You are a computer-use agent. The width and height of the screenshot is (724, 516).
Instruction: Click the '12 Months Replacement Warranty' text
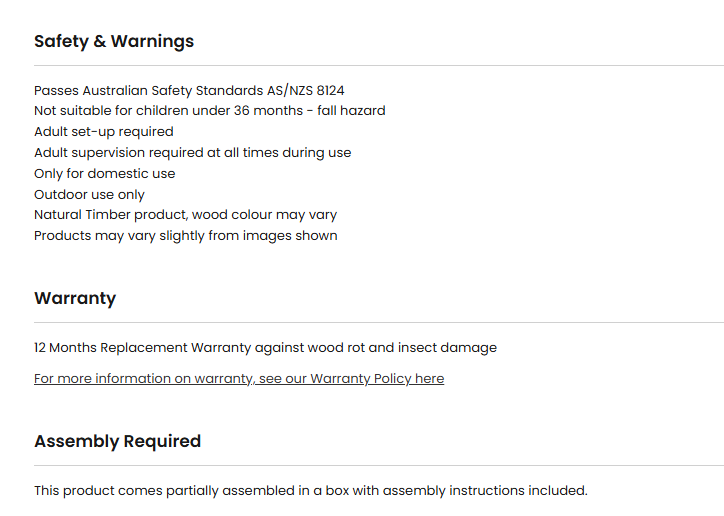(x=142, y=348)
